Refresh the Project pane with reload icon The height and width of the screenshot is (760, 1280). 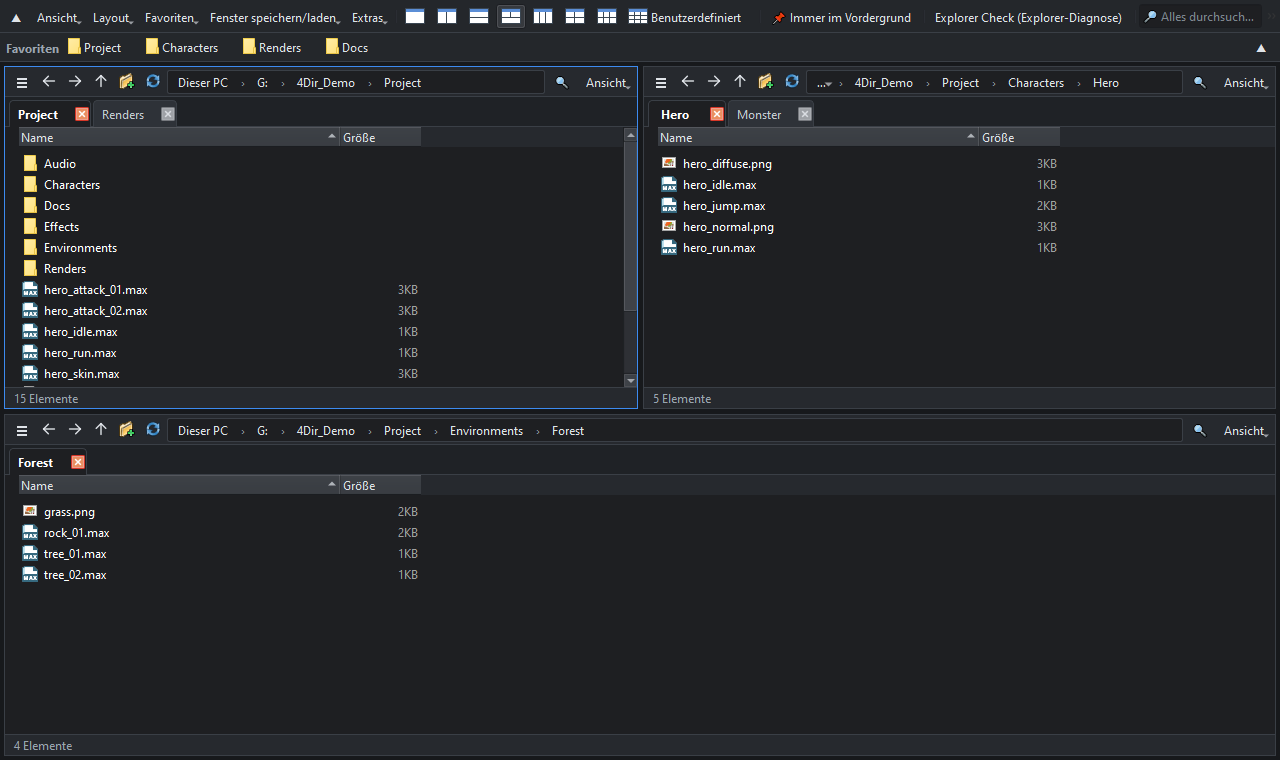point(153,82)
